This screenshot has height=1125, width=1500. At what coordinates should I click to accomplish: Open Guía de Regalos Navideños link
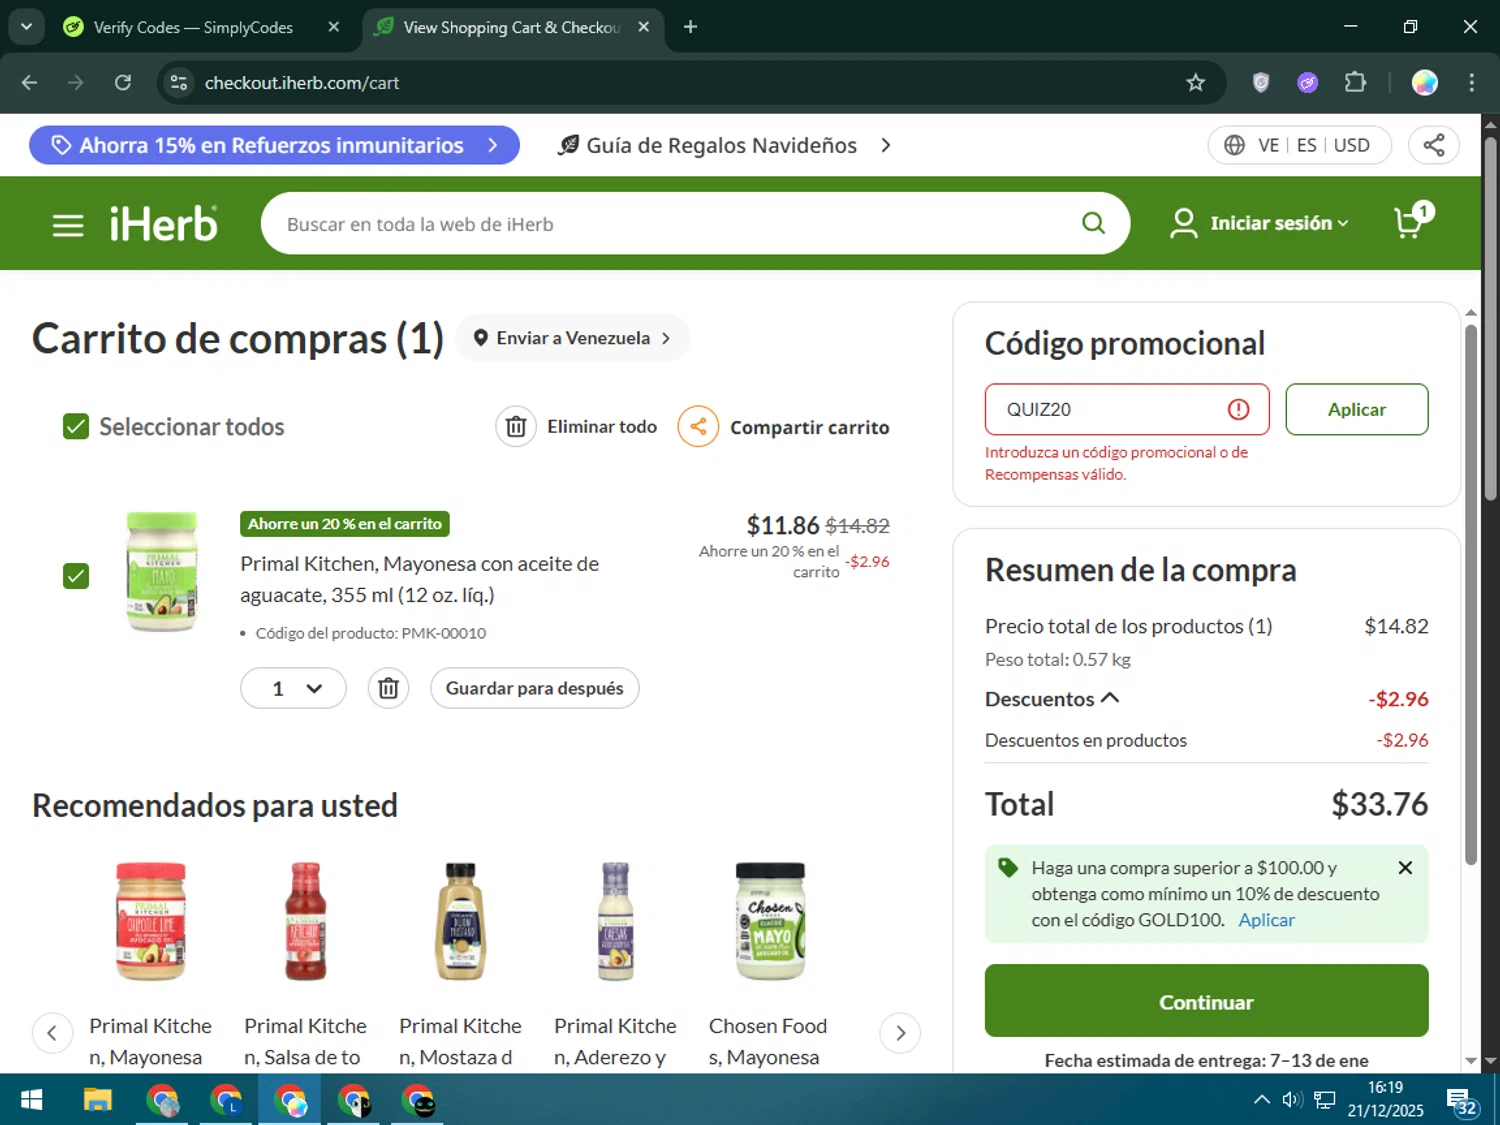(724, 145)
